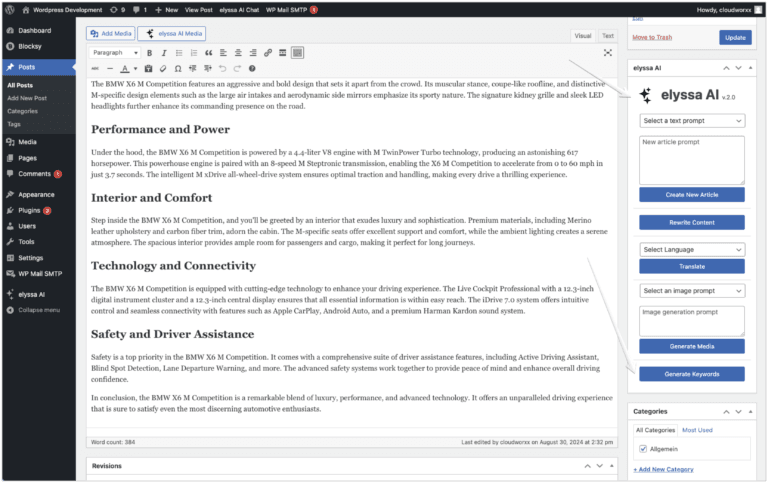Click View Post in admin bar
This screenshot has width=768, height=483.
(x=198, y=9)
